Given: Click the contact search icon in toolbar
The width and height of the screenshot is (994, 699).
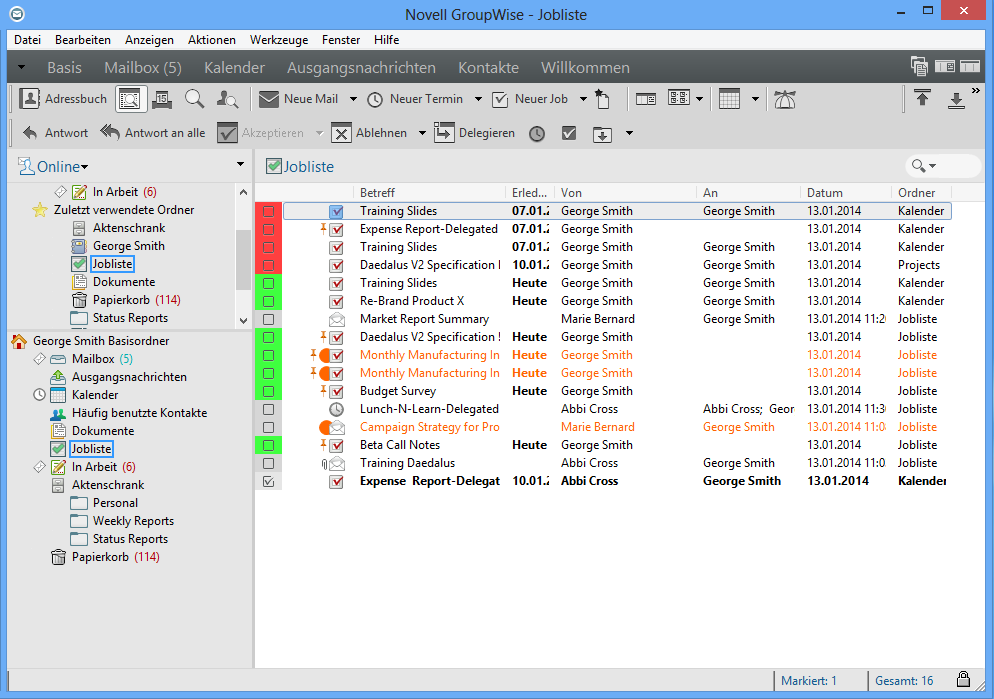Looking at the screenshot, I should click(x=227, y=99).
